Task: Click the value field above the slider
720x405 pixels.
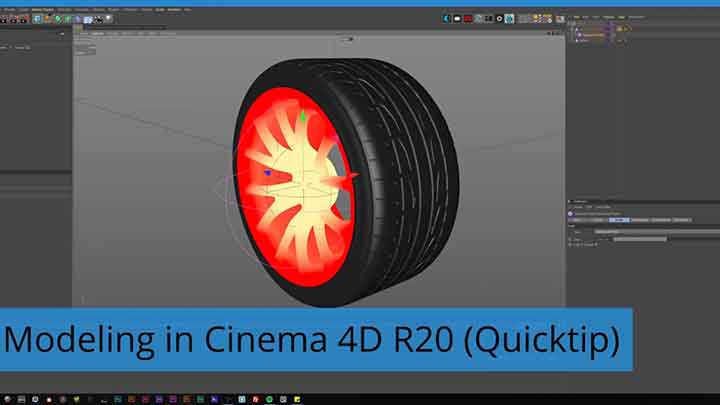Action: [657, 231]
